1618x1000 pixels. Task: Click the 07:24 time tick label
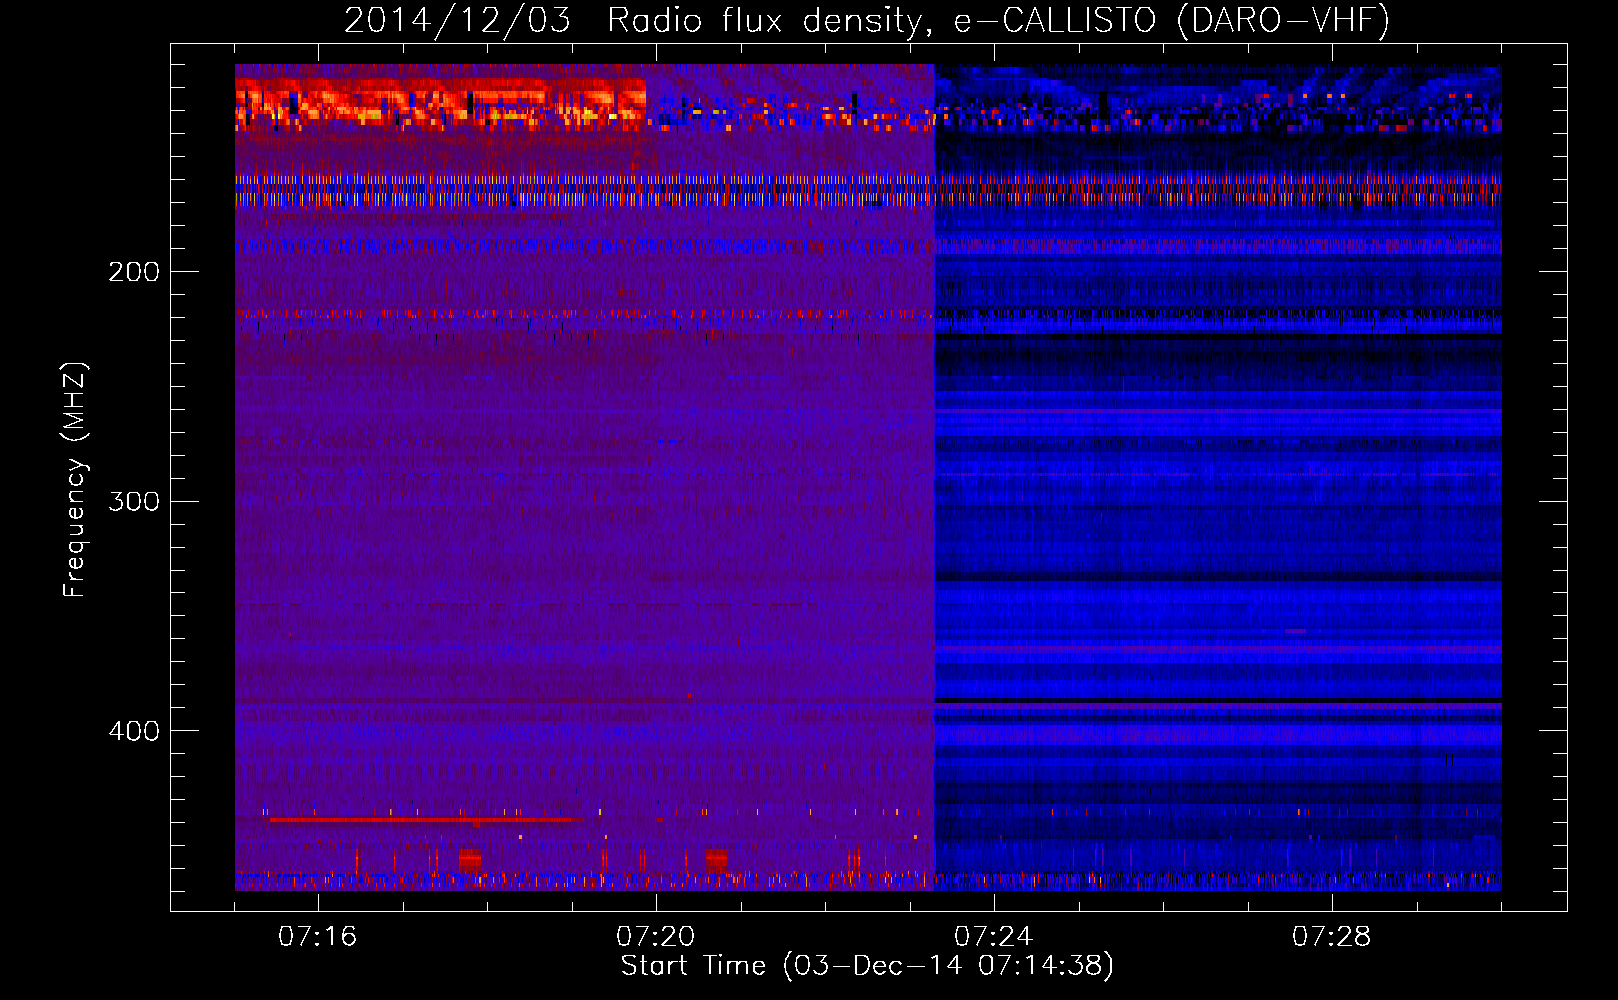click(993, 937)
